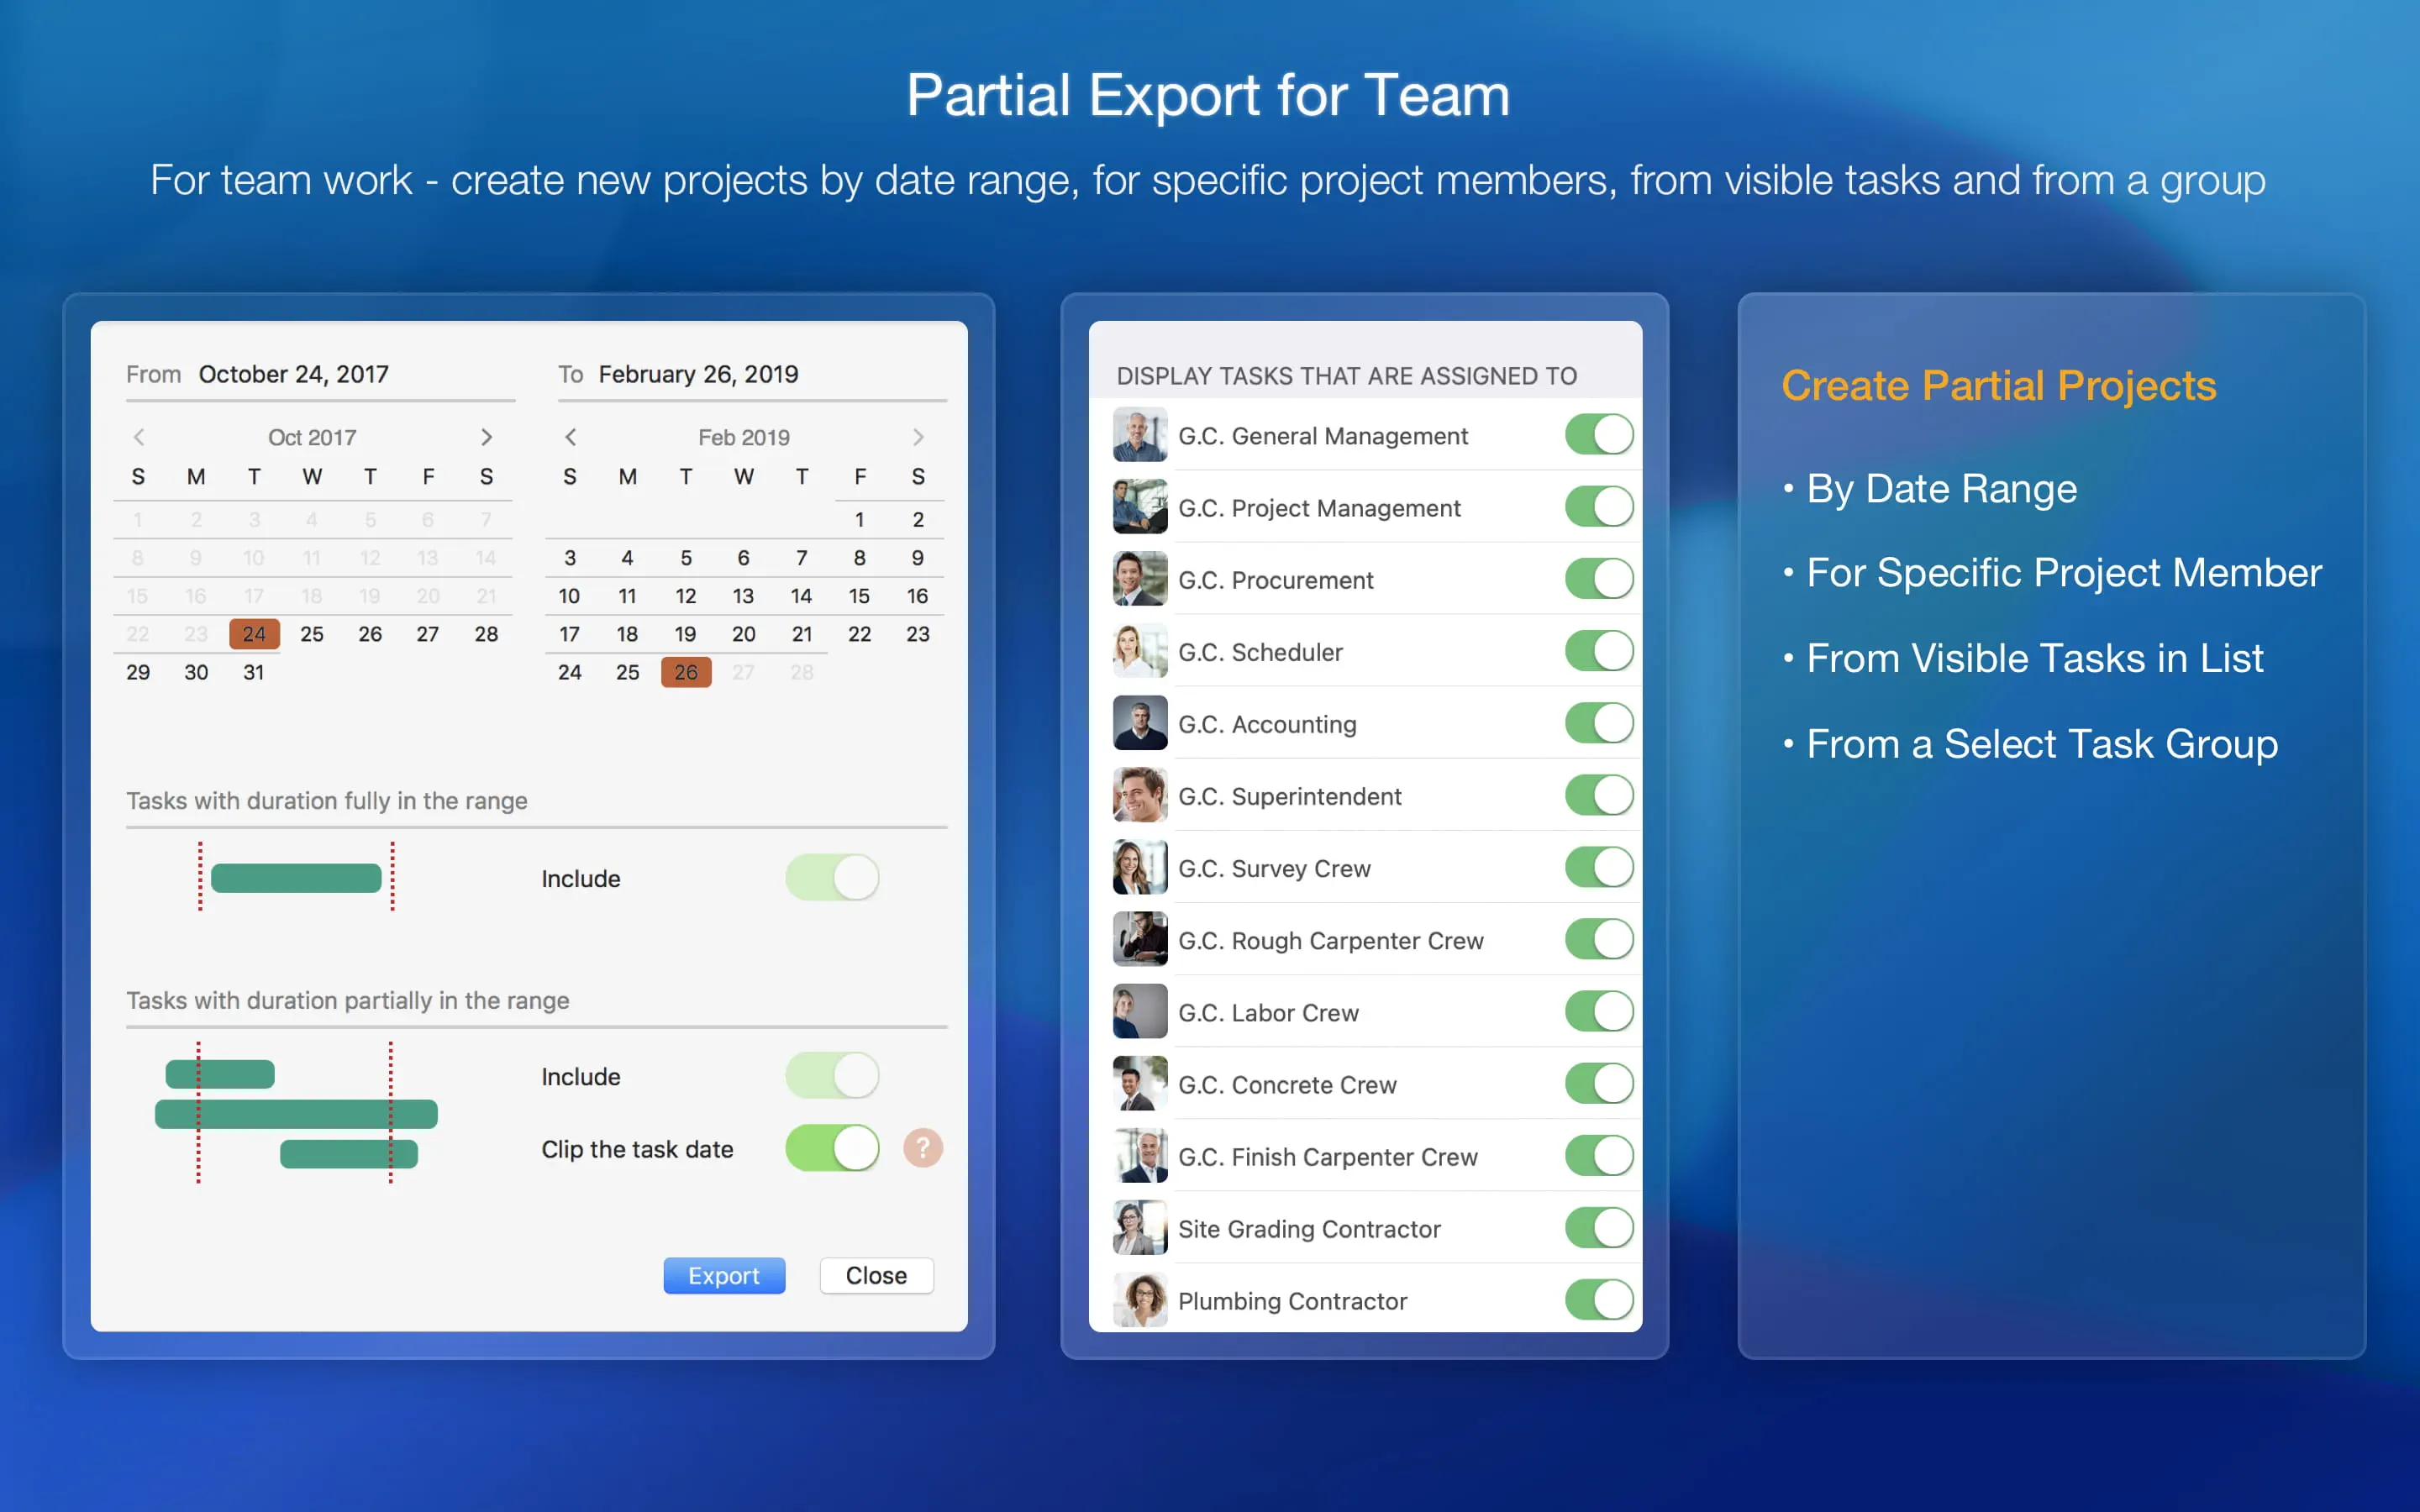Click the From date field October 24, 2017

pos(293,374)
